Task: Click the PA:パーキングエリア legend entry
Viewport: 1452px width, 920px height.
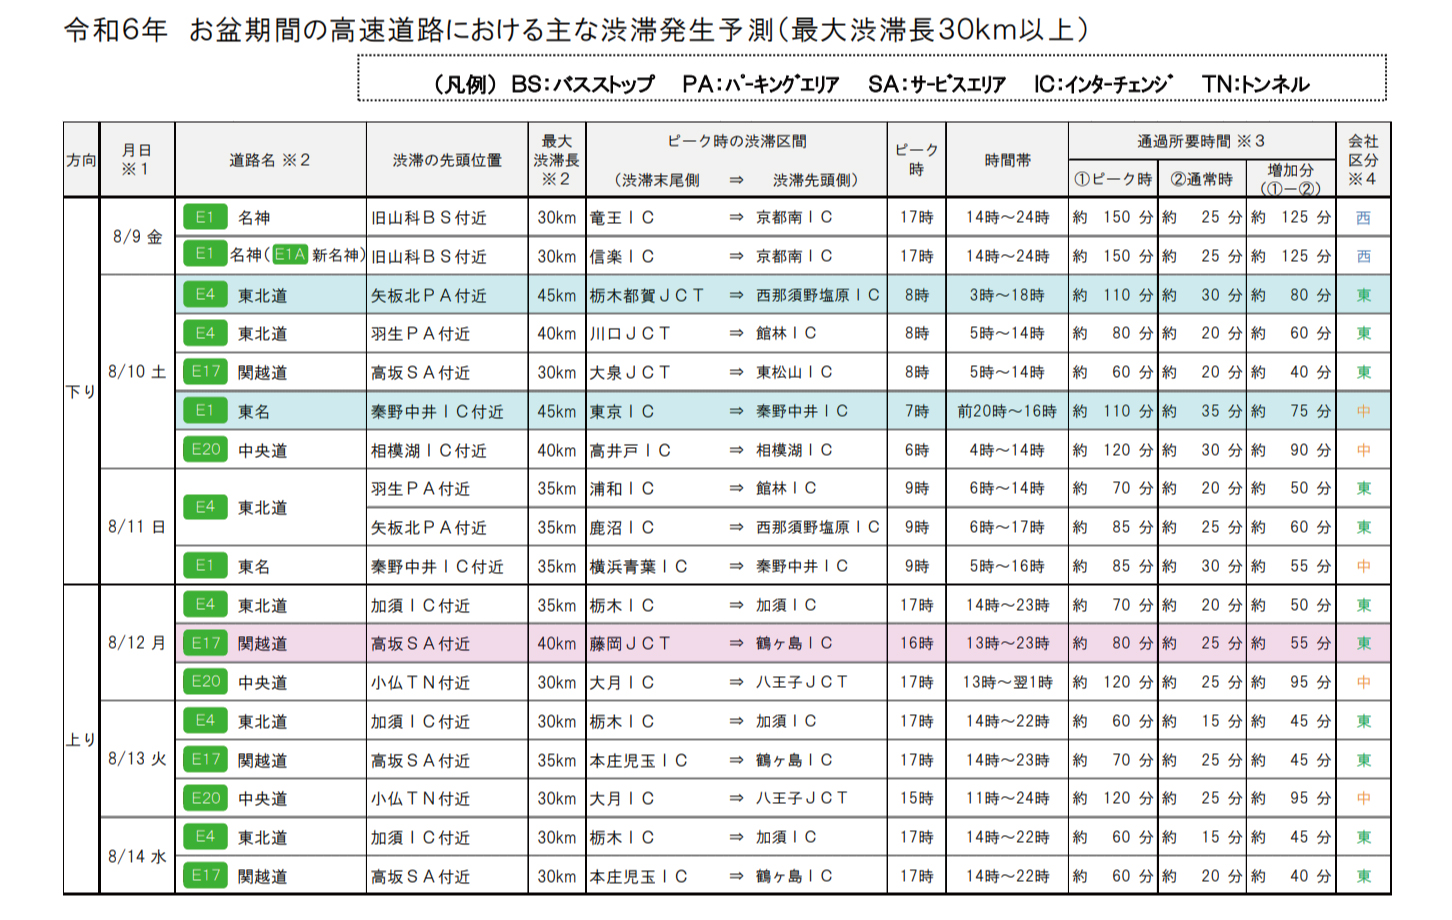Action: [761, 84]
